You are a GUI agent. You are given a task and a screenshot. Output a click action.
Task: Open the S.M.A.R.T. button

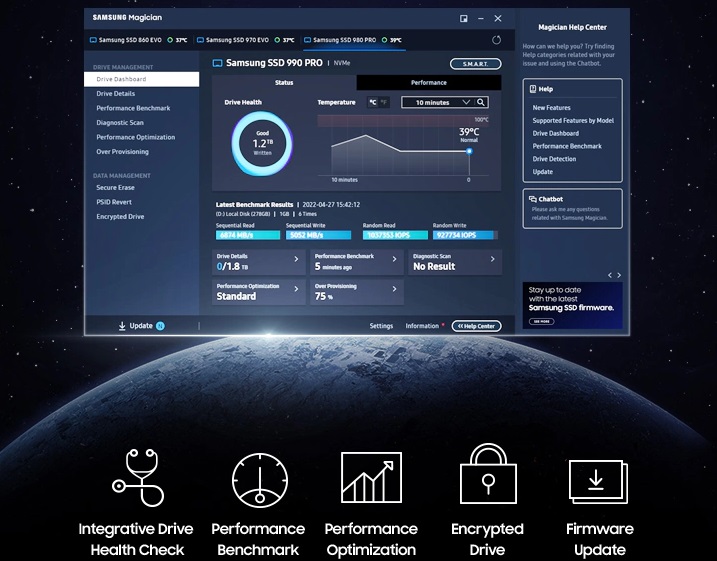click(x=475, y=63)
